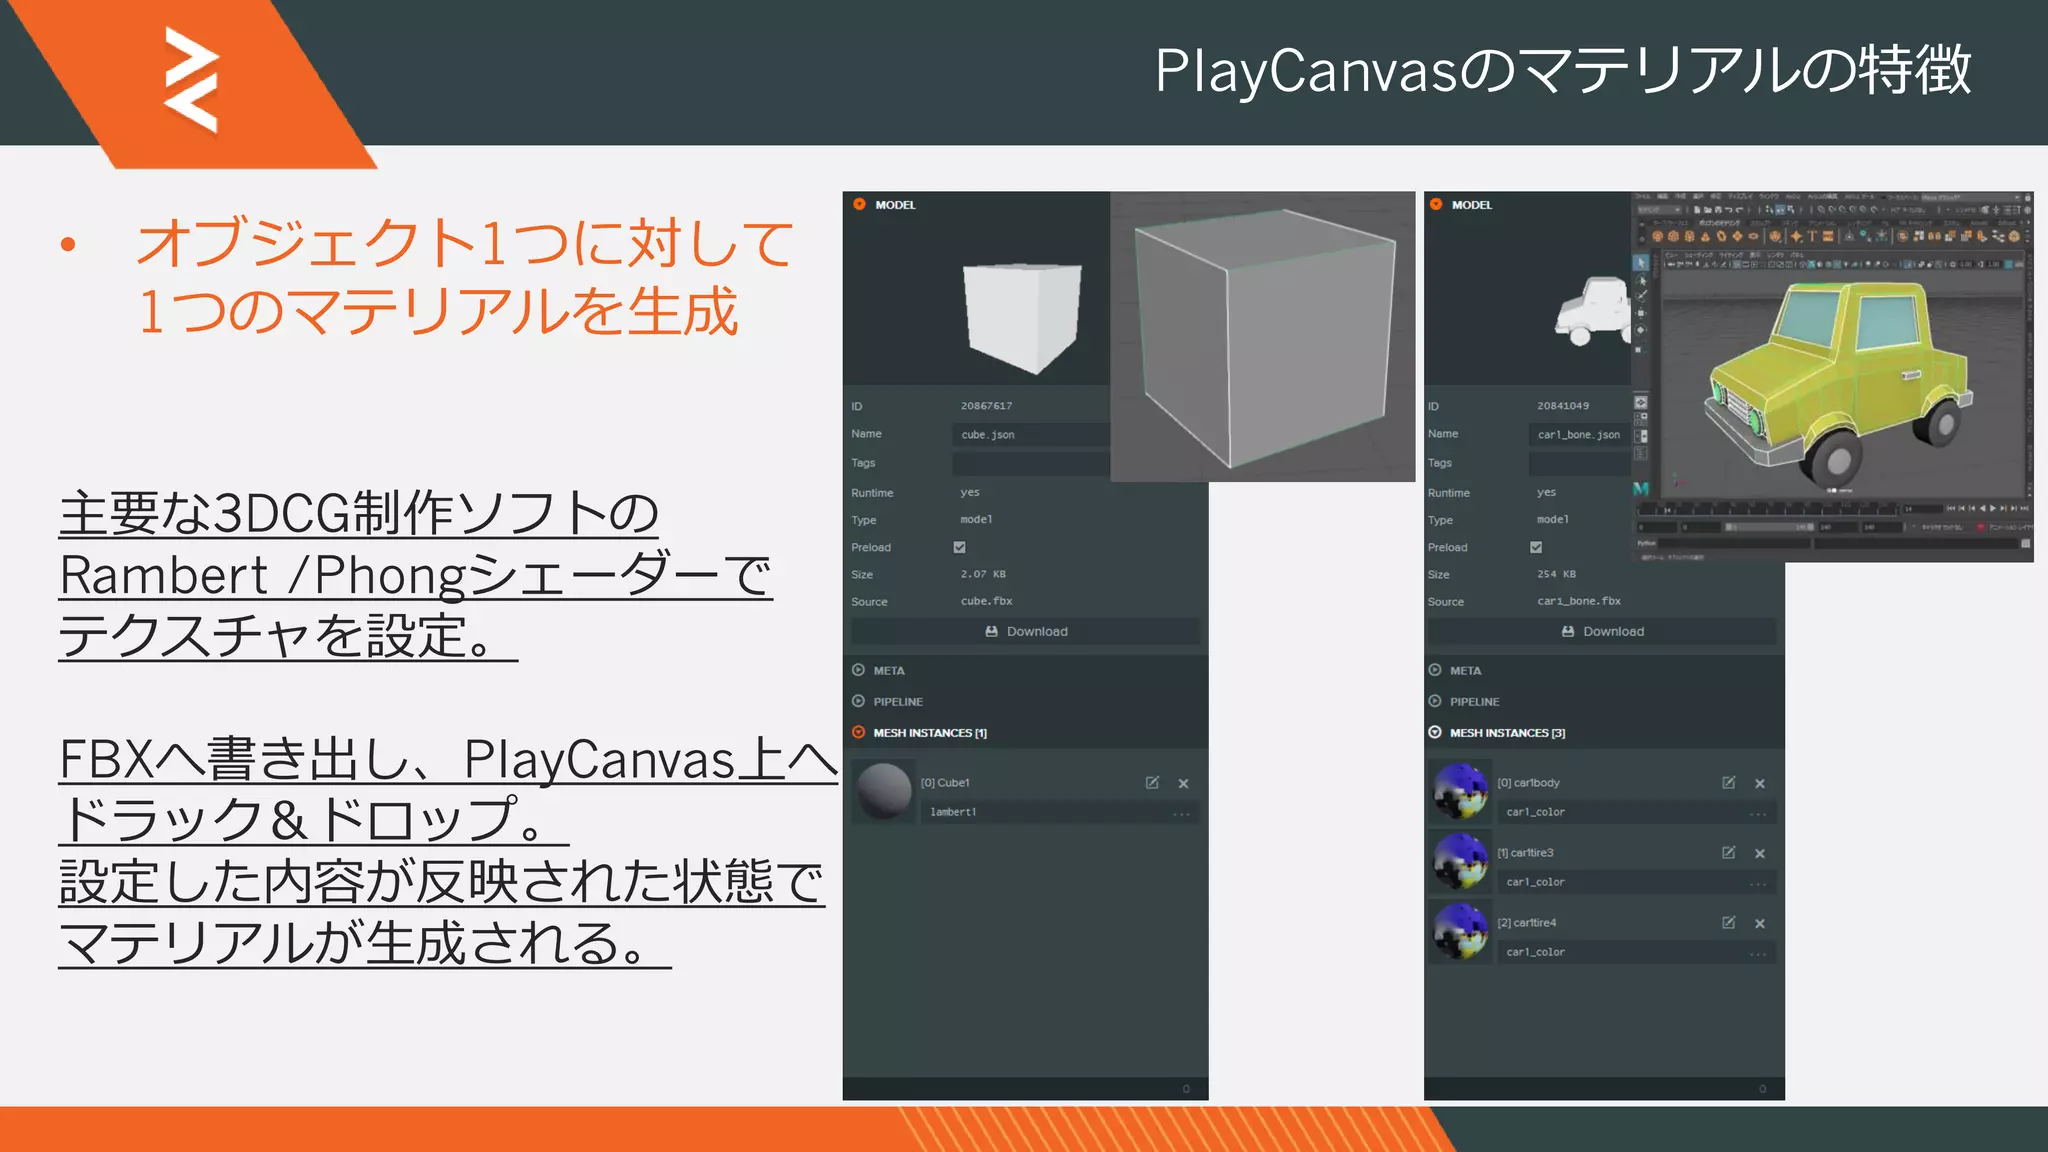Select the Maya Select tool arrow
The height and width of the screenshot is (1152, 2048).
(x=1641, y=263)
